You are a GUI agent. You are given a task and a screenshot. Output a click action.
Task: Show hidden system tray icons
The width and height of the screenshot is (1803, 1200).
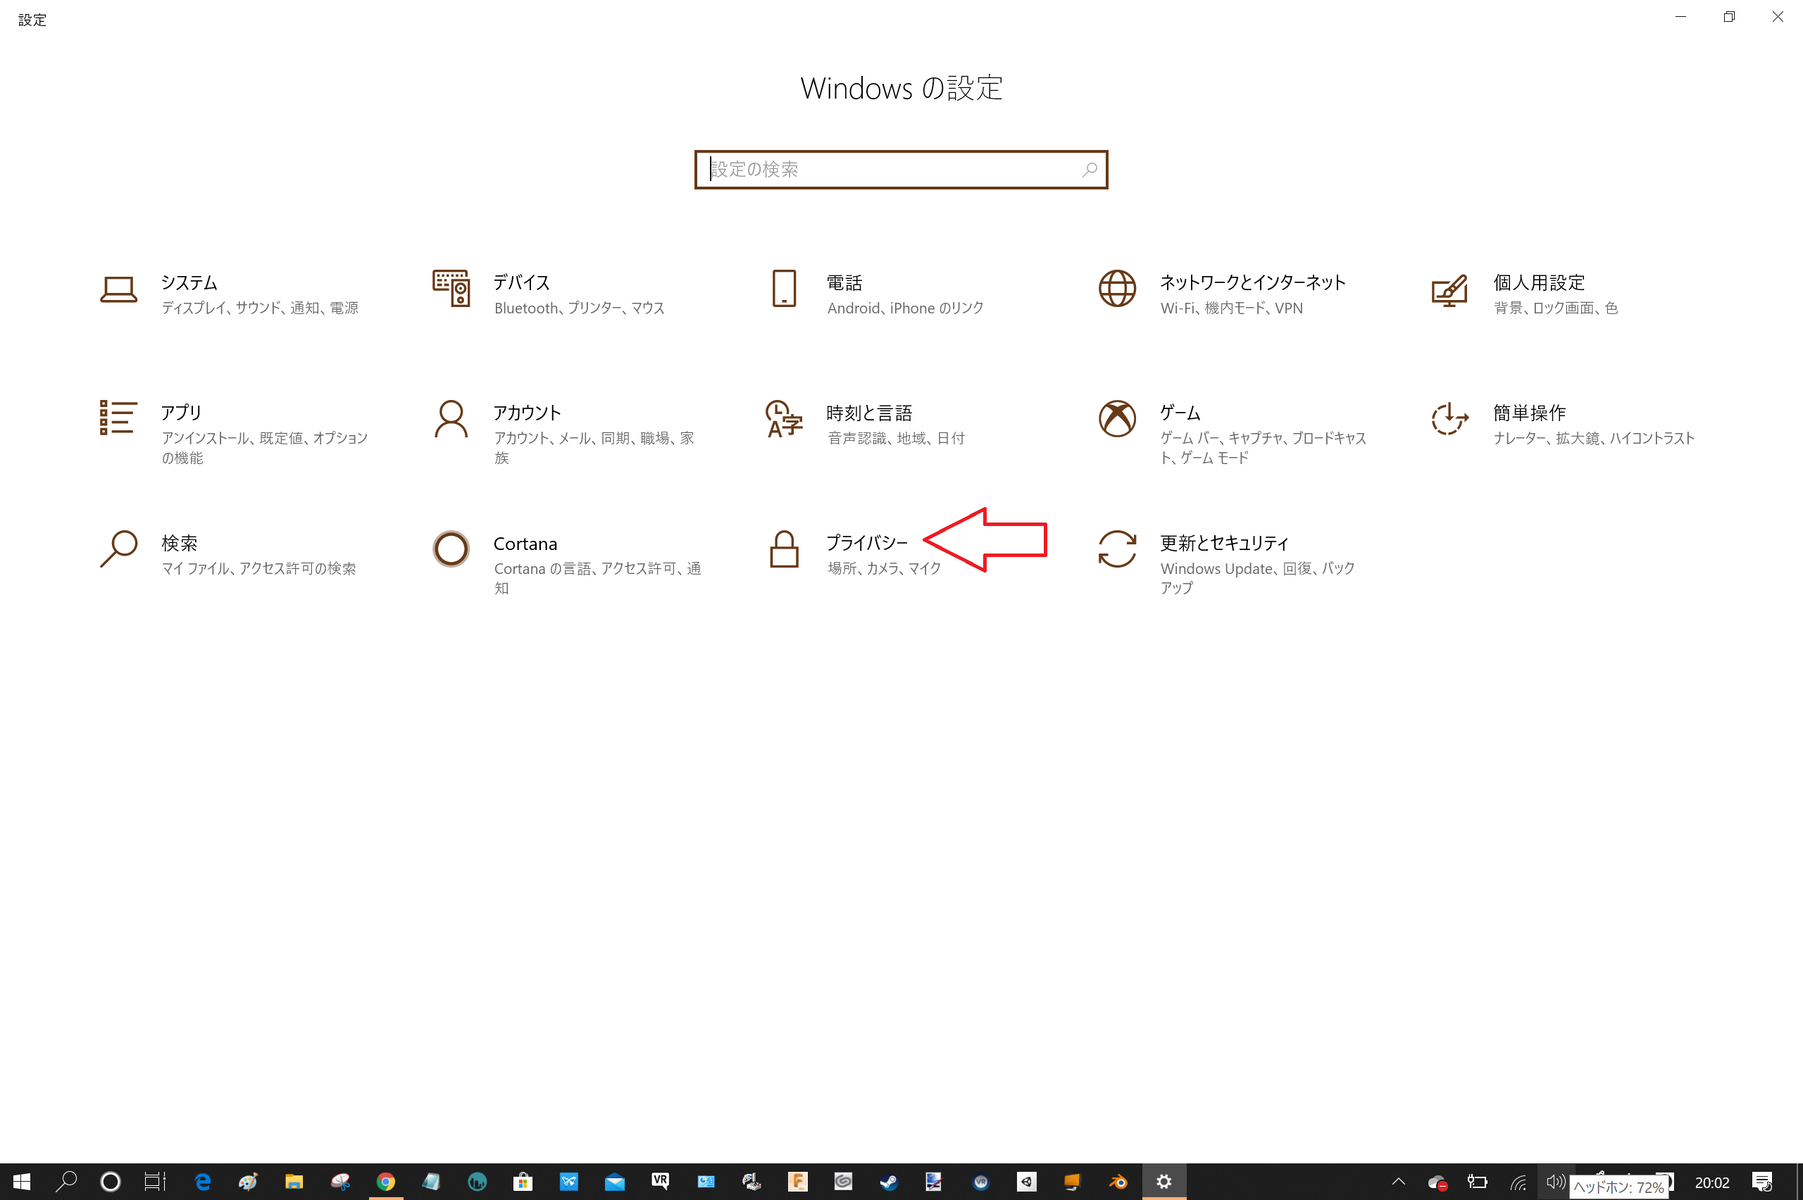point(1398,1182)
